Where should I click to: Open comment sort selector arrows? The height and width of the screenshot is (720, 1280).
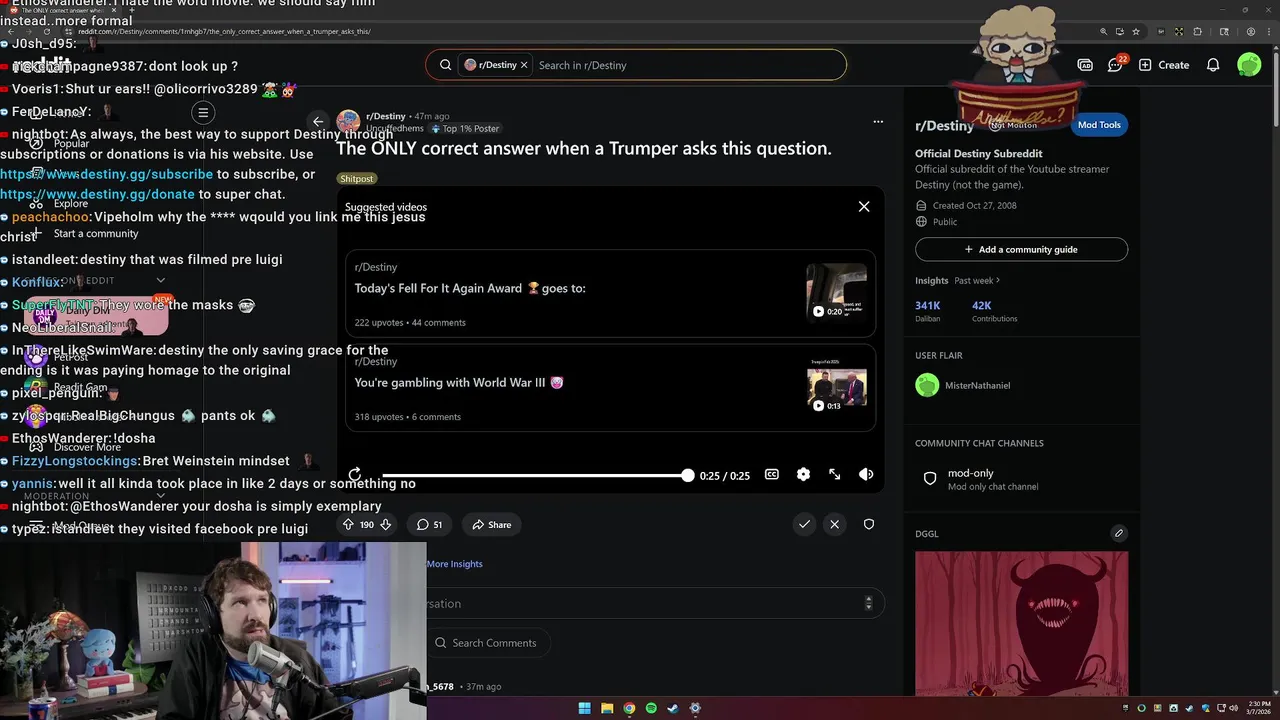pyautogui.click(x=868, y=603)
